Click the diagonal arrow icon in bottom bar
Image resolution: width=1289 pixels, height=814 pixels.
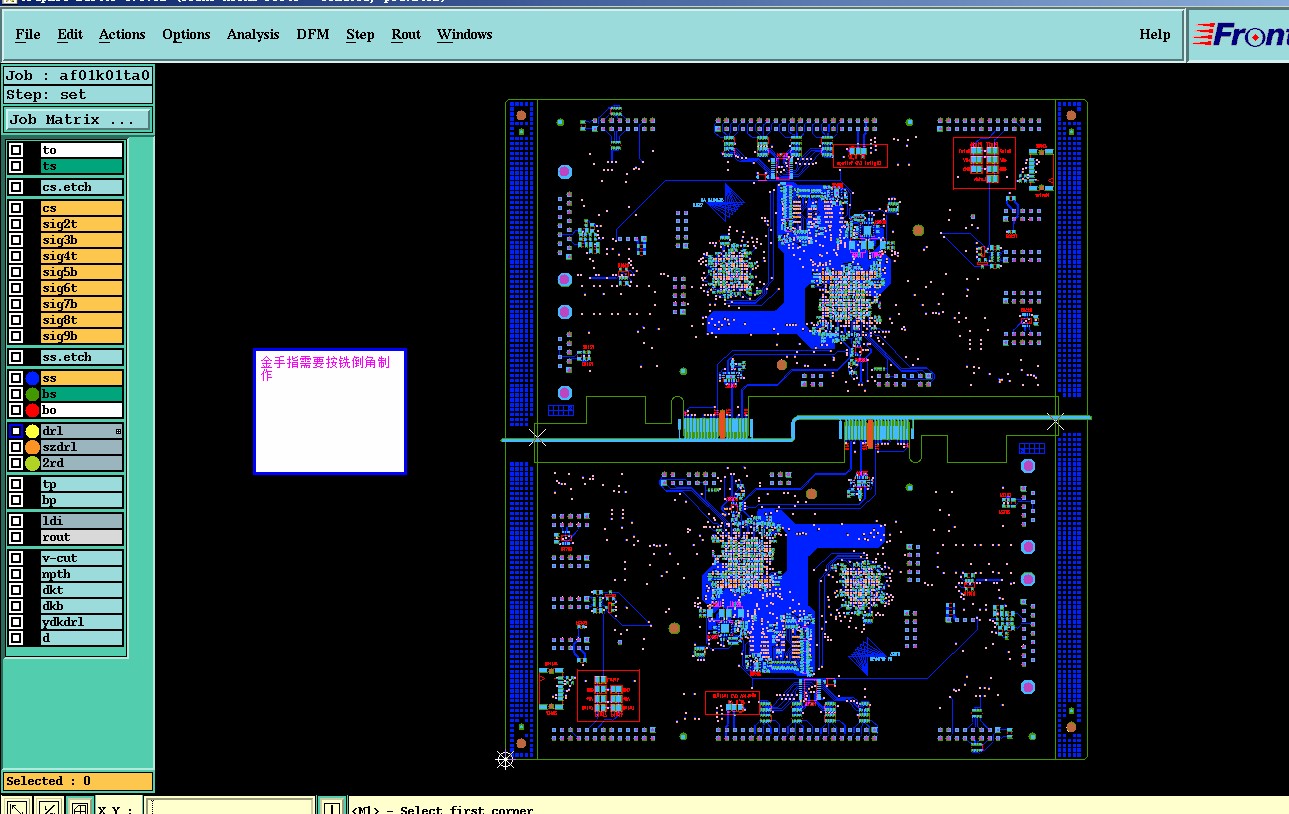pos(17,806)
